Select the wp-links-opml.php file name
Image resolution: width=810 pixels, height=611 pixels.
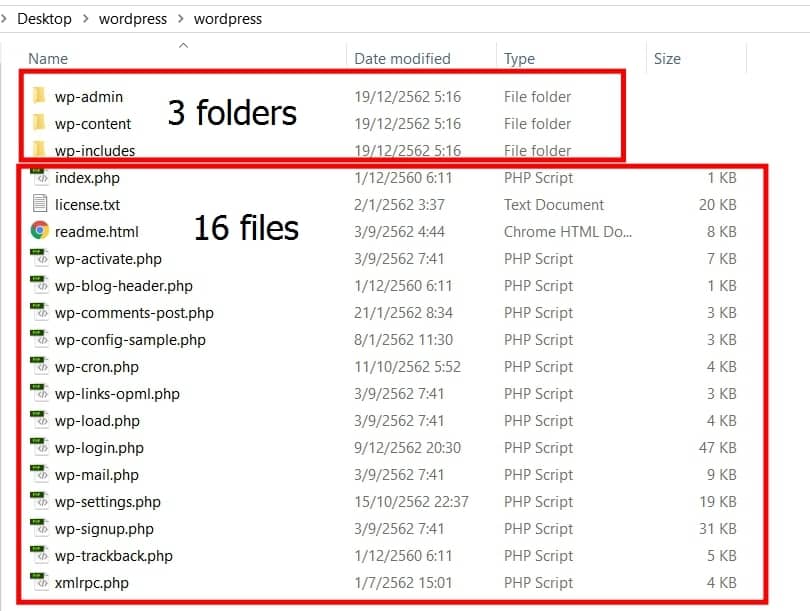[x=117, y=394]
